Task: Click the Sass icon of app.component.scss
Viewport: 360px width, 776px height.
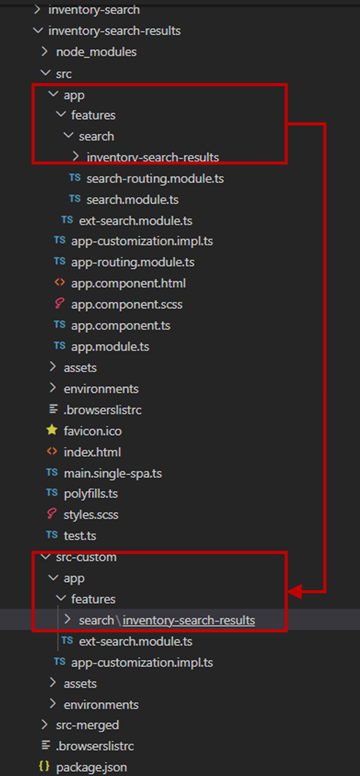Action: click(59, 304)
